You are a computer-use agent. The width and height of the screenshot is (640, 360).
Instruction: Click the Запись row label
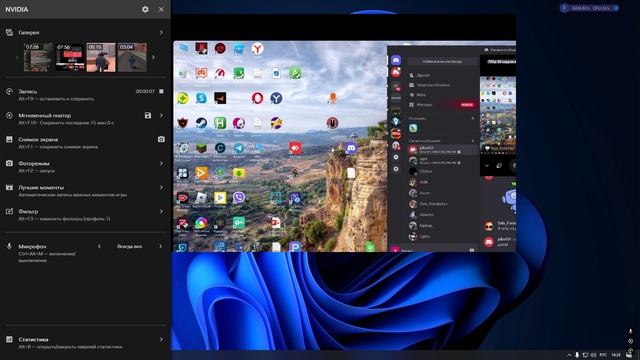[27, 91]
